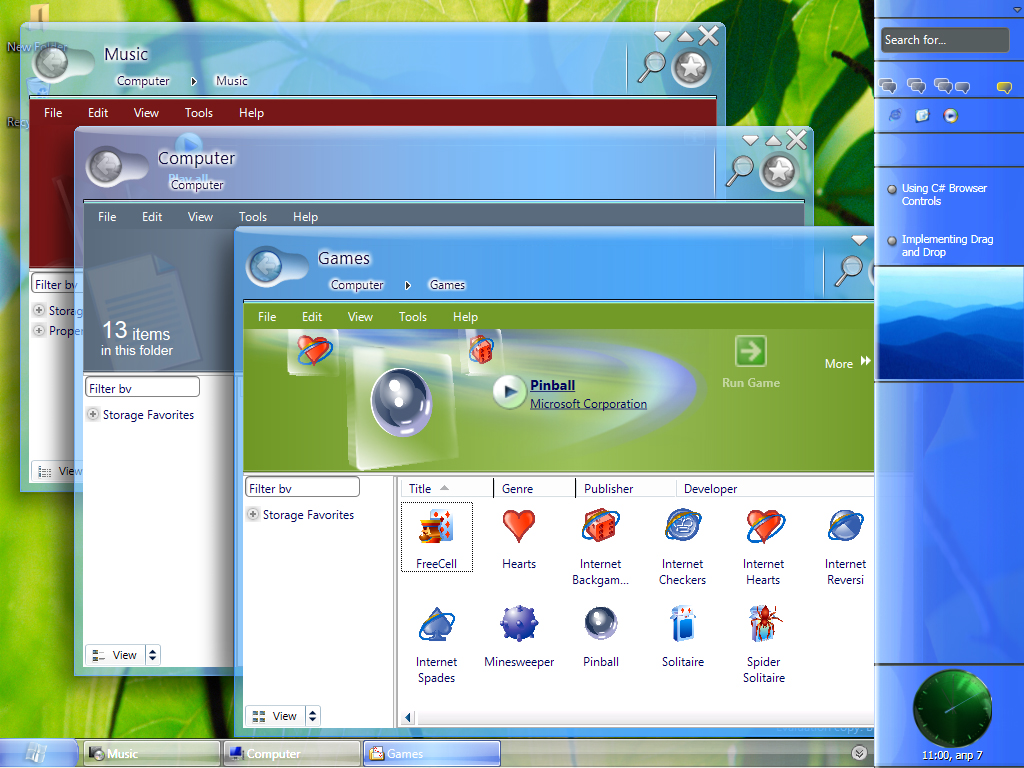Switch to Music taskbar button
This screenshot has height=768, width=1024.
point(152,754)
